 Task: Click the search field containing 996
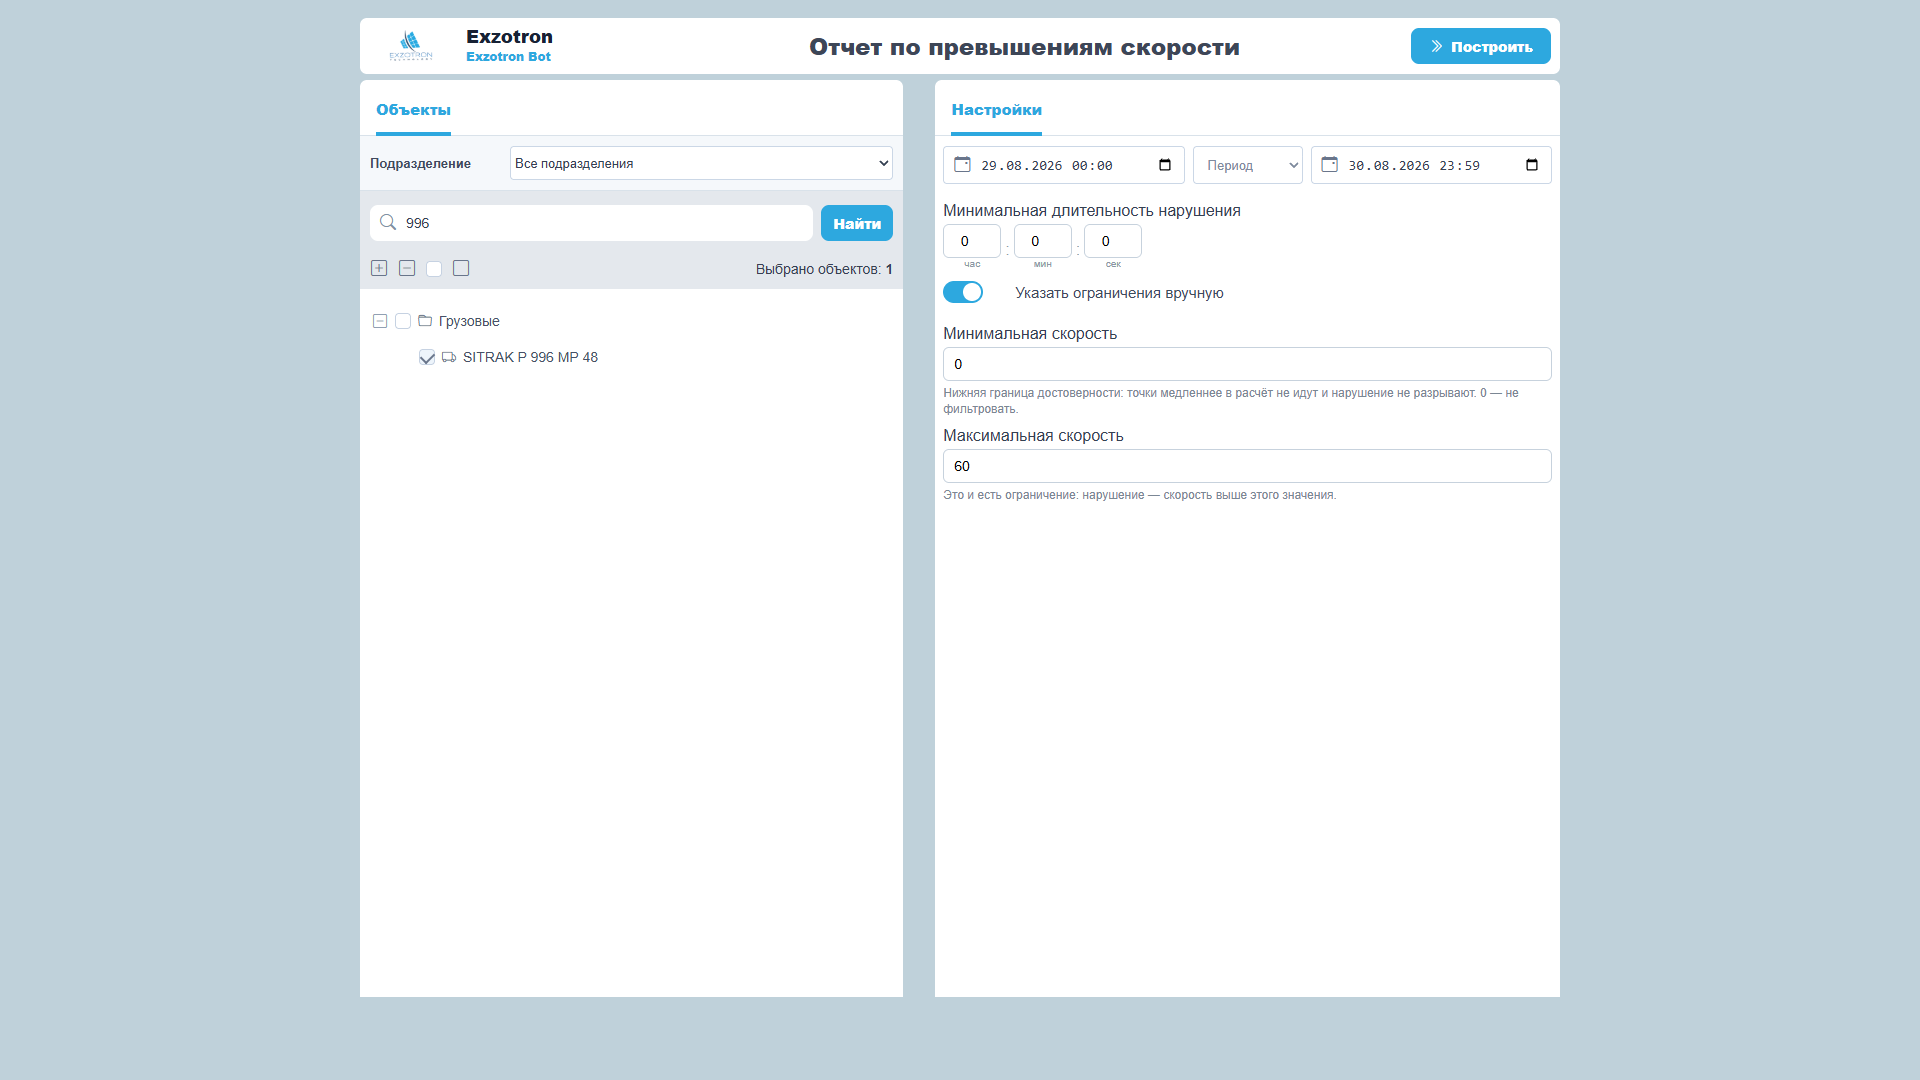pyautogui.click(x=591, y=223)
